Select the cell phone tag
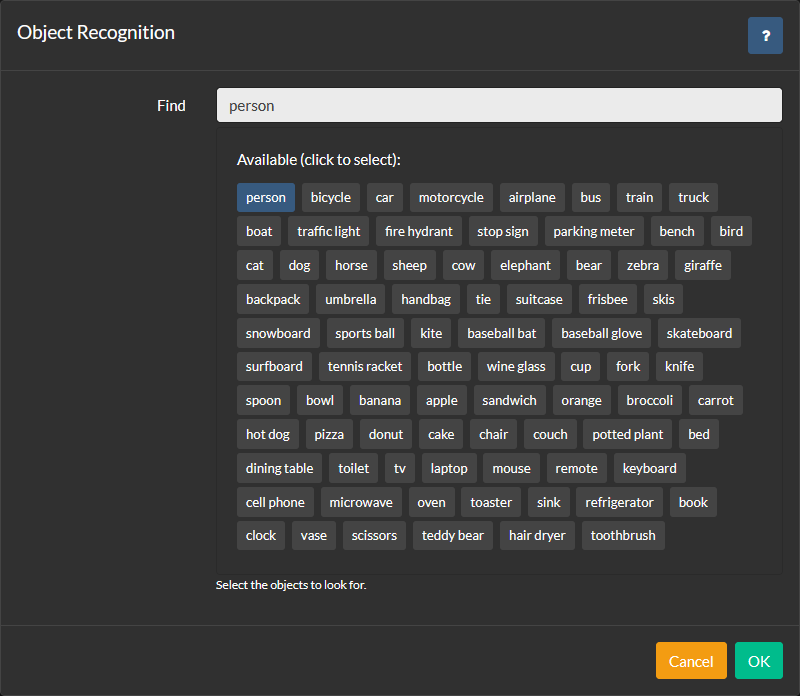800x696 pixels. coord(275,503)
